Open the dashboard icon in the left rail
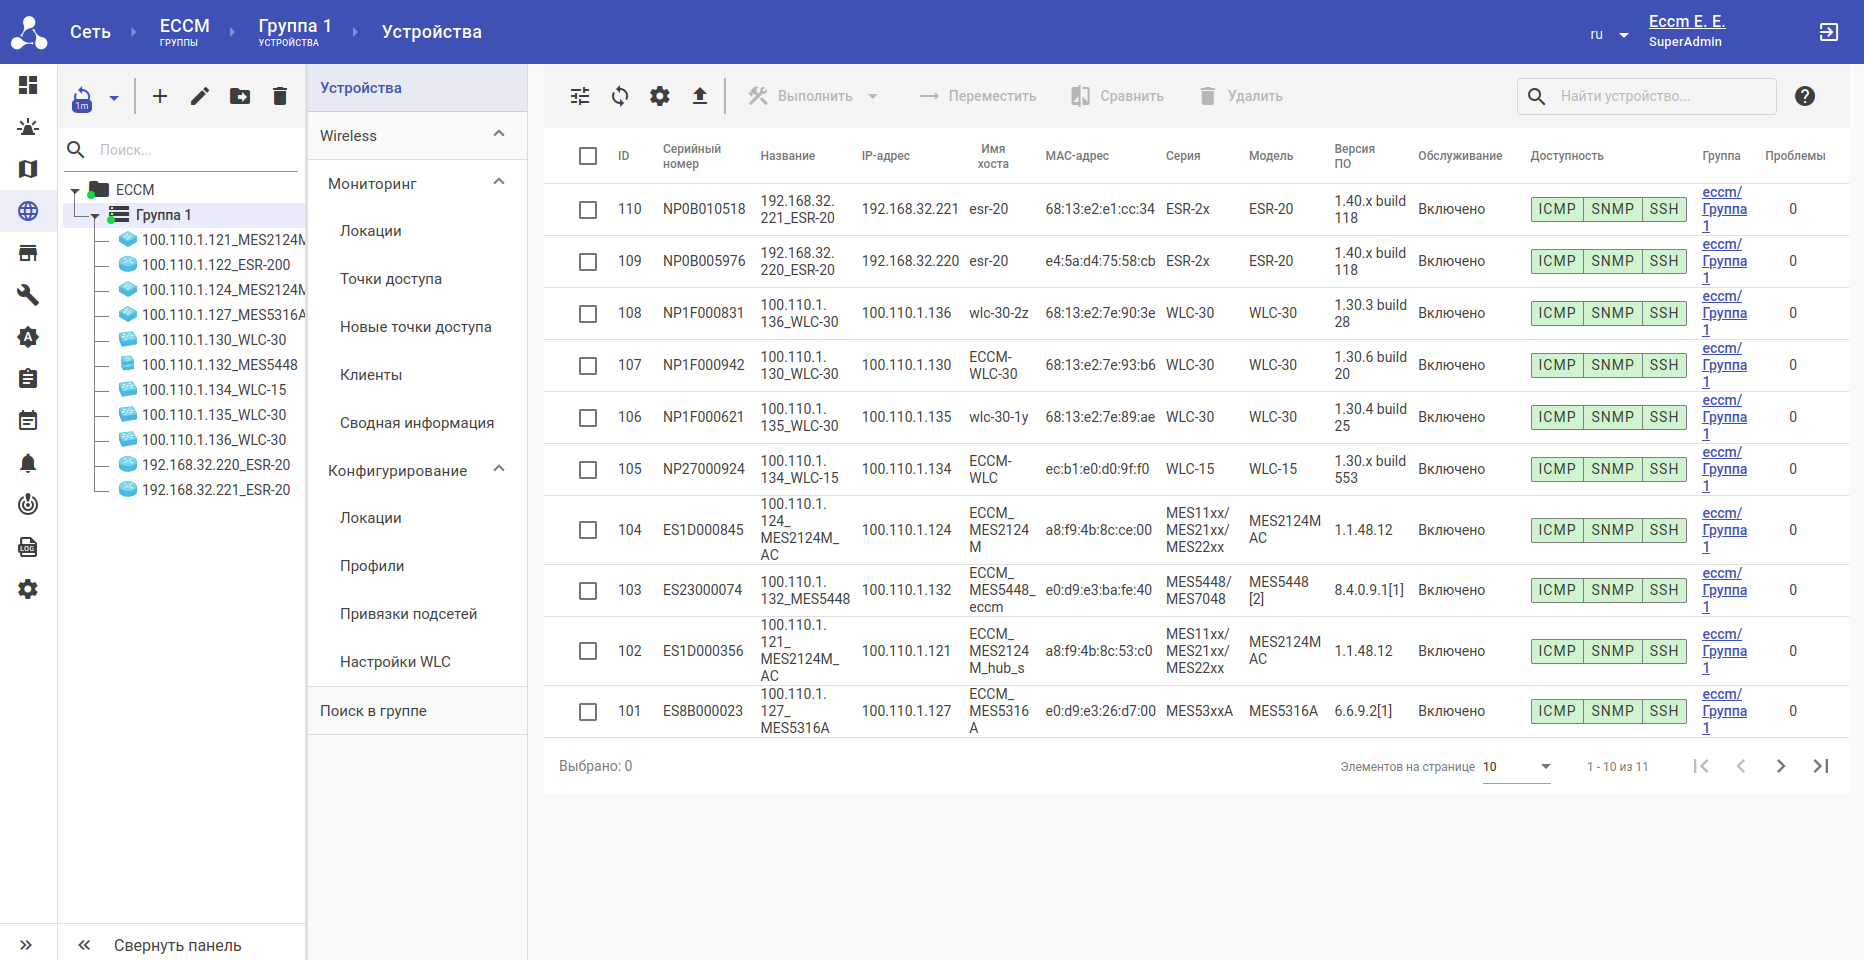The image size is (1864, 960). pyautogui.click(x=28, y=85)
